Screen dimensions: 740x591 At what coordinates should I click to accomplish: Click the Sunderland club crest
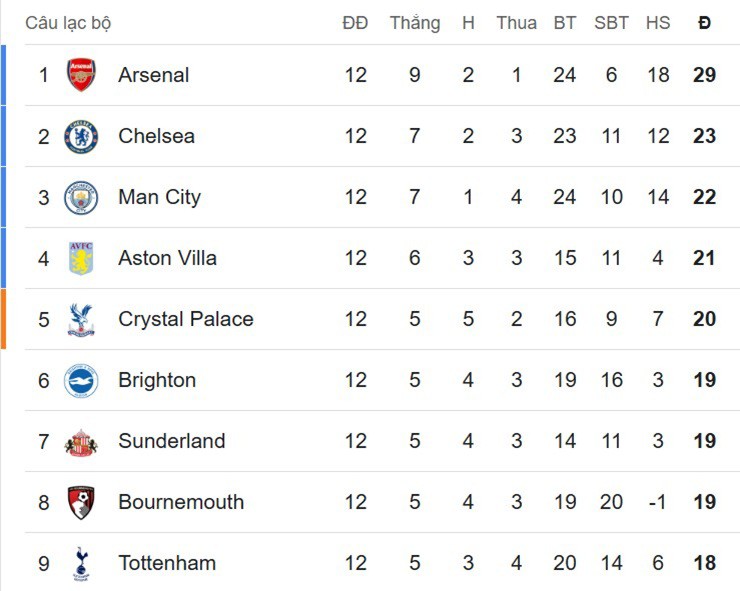coord(81,441)
